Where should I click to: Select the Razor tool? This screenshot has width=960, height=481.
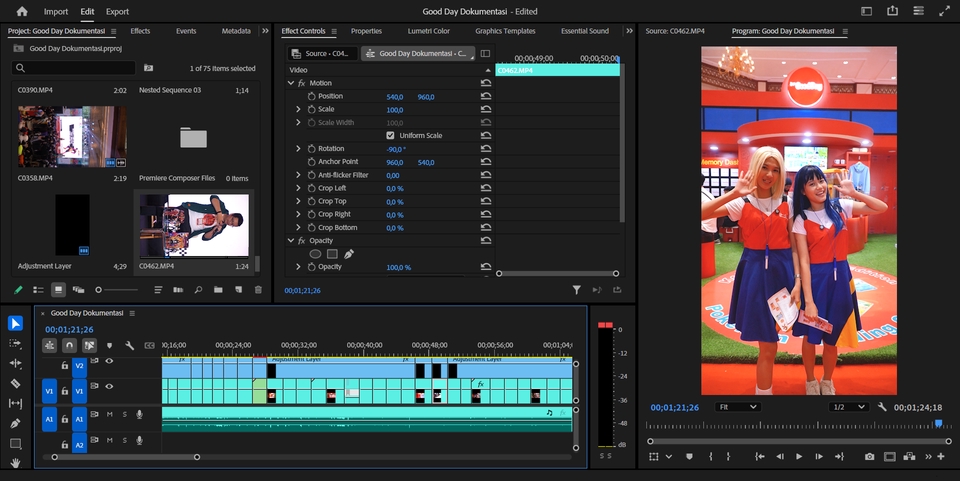pyautogui.click(x=15, y=384)
